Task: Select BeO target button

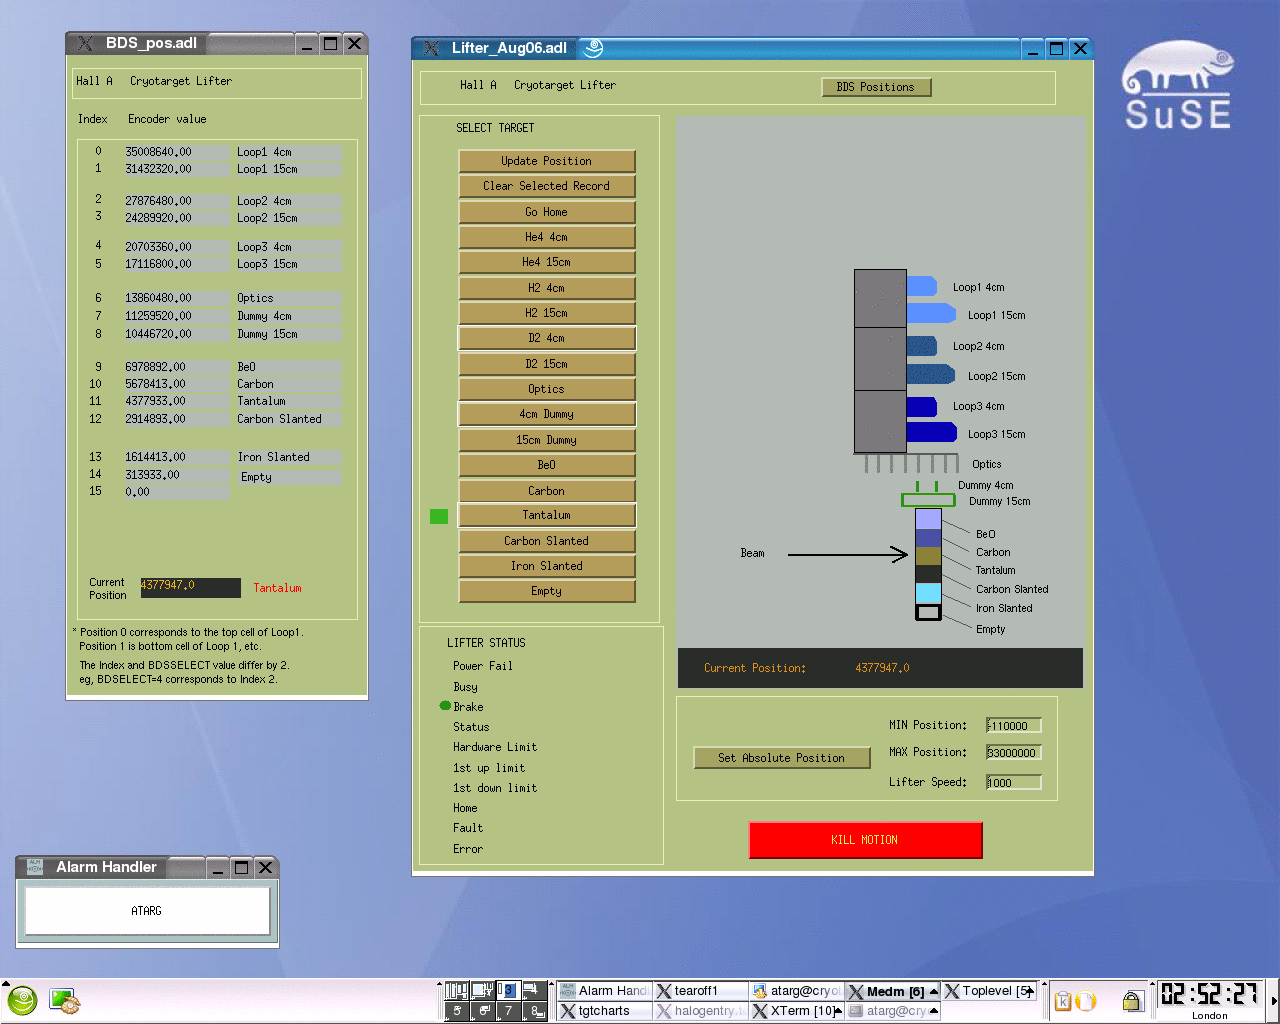Action: [547, 465]
